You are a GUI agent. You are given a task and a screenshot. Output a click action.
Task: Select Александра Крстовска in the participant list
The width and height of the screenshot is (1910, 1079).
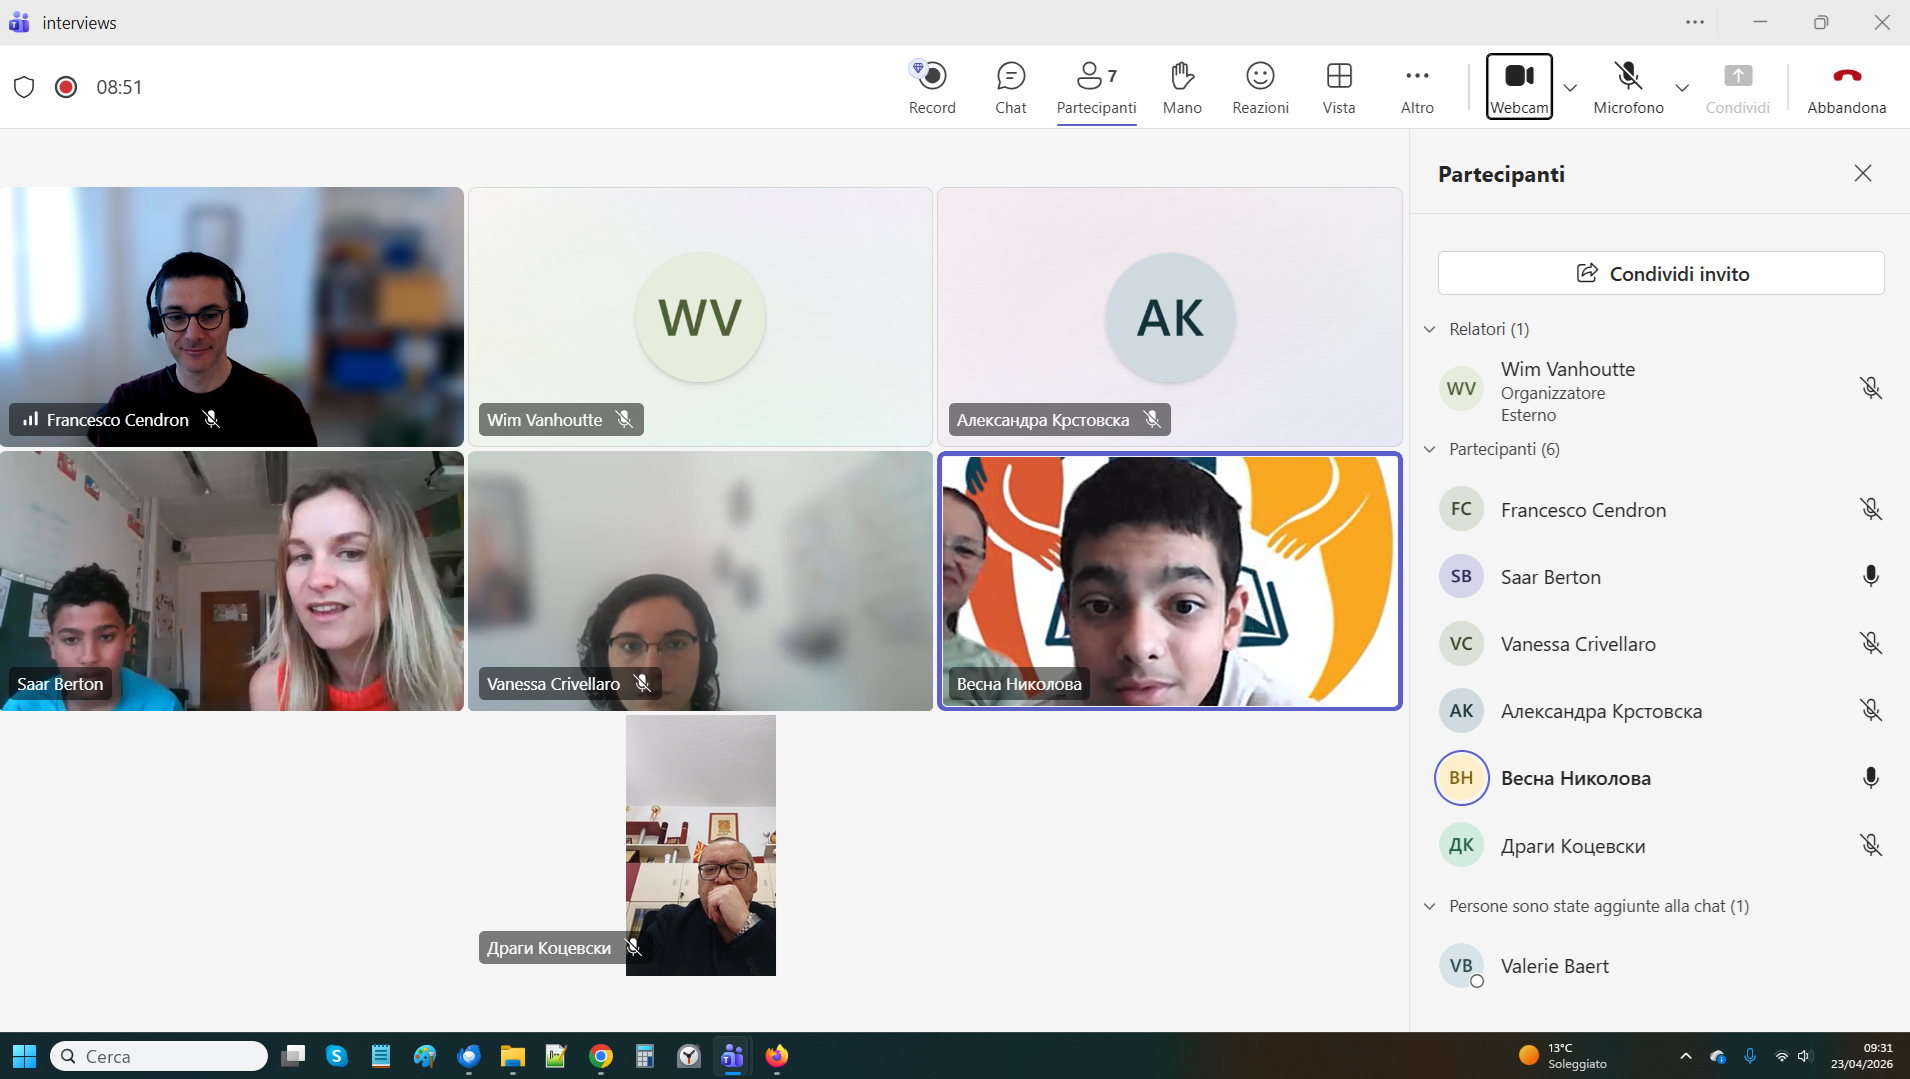click(x=1661, y=711)
